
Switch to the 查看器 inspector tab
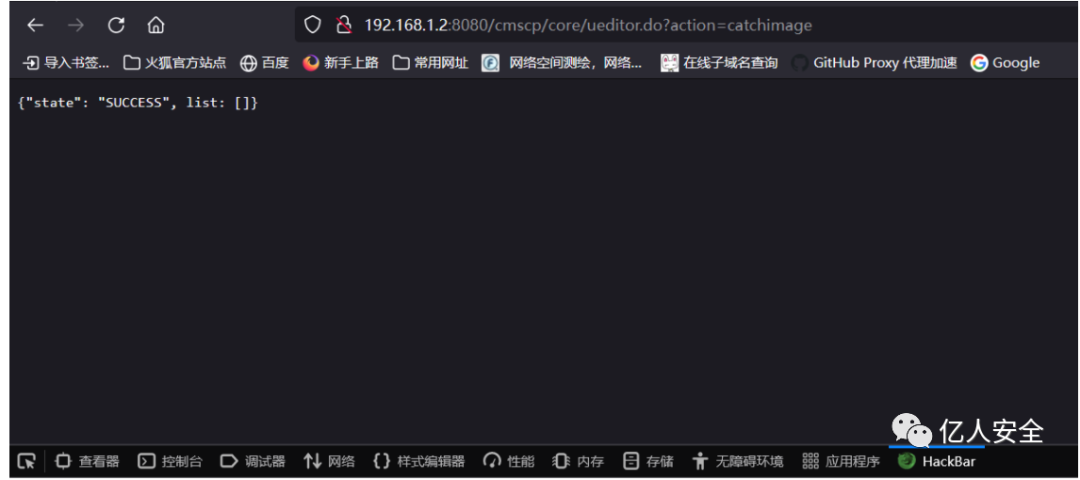point(87,461)
